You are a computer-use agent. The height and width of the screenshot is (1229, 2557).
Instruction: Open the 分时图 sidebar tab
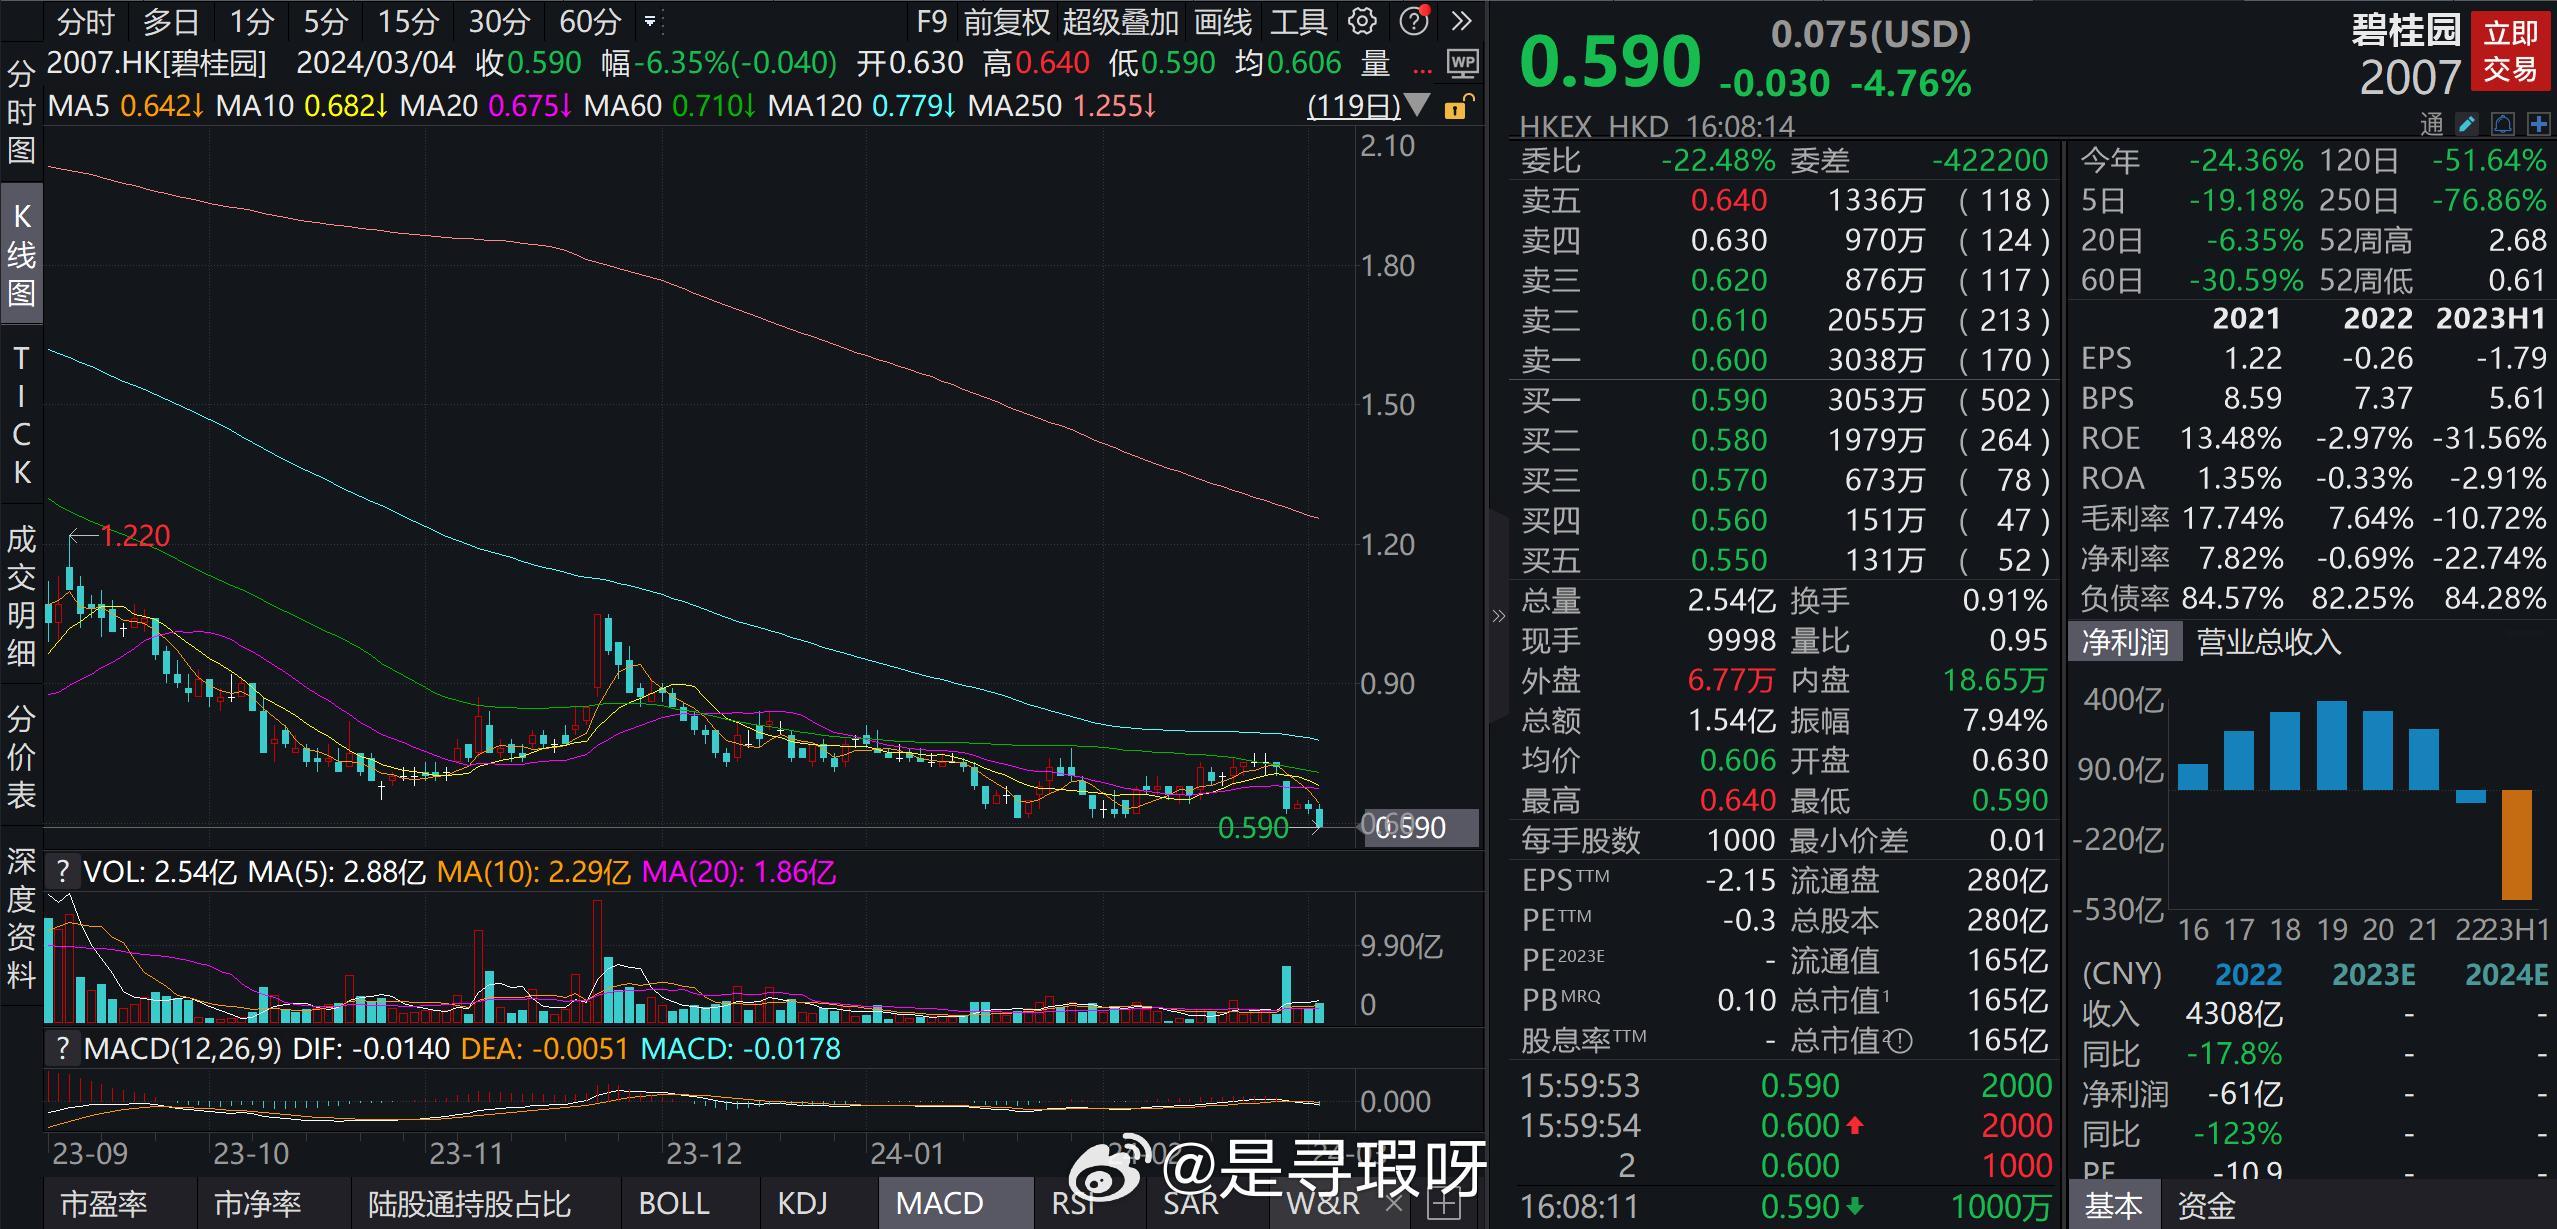coord(21,111)
